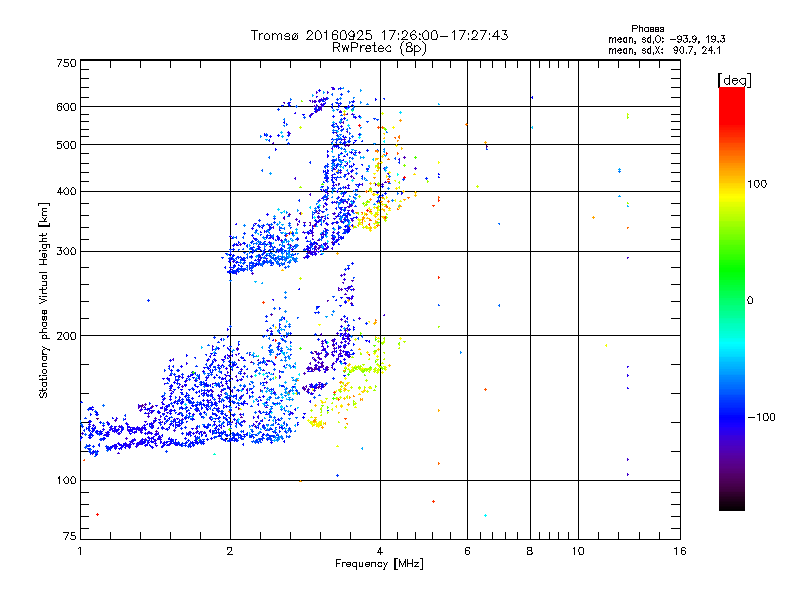Screen dimensions: 800x600
Task: Click the colorbar '100' tick label
Action: click(757, 184)
